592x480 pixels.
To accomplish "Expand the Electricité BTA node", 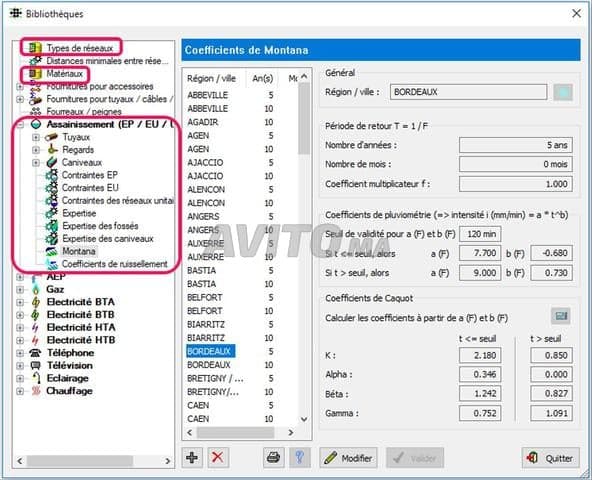I will point(20,302).
